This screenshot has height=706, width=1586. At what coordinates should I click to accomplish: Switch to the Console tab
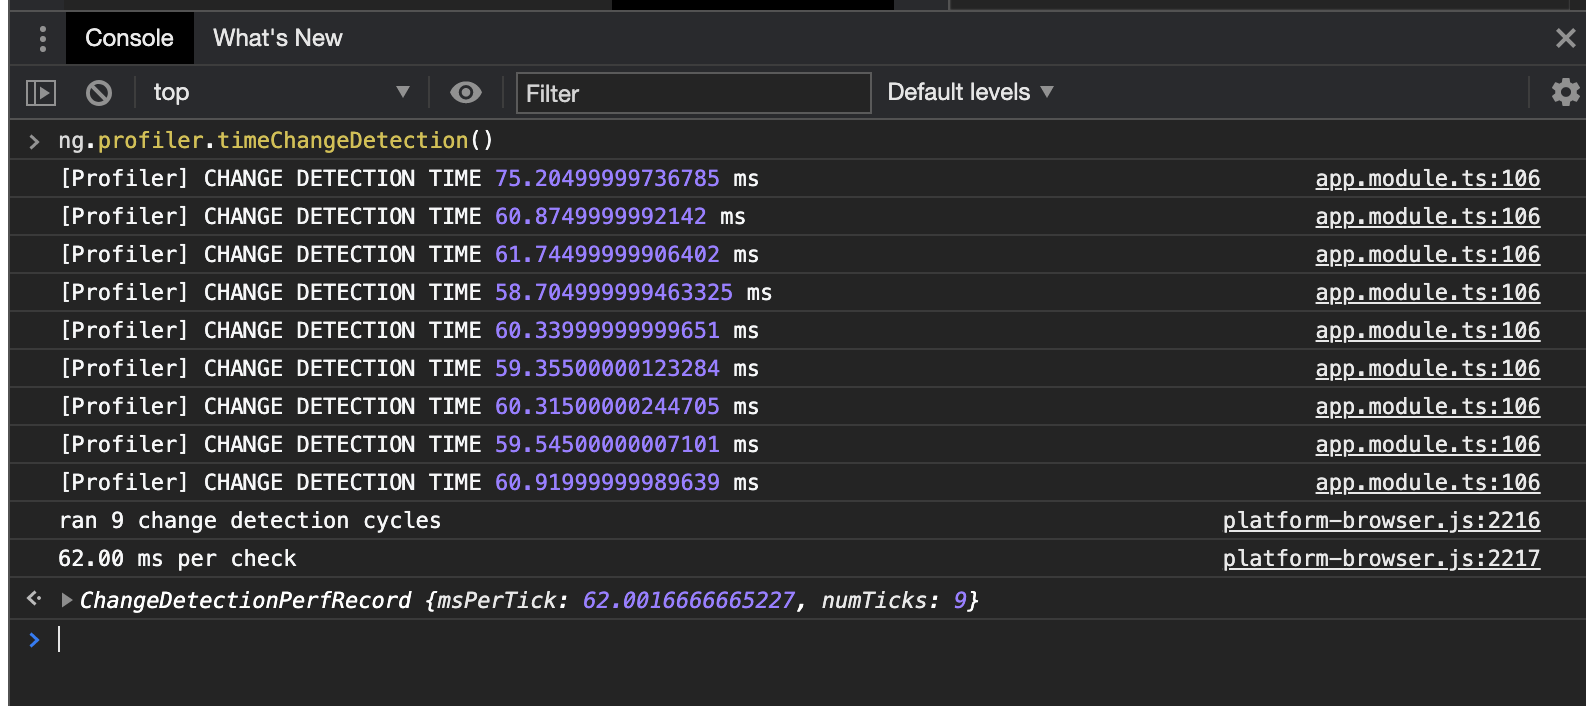(129, 38)
